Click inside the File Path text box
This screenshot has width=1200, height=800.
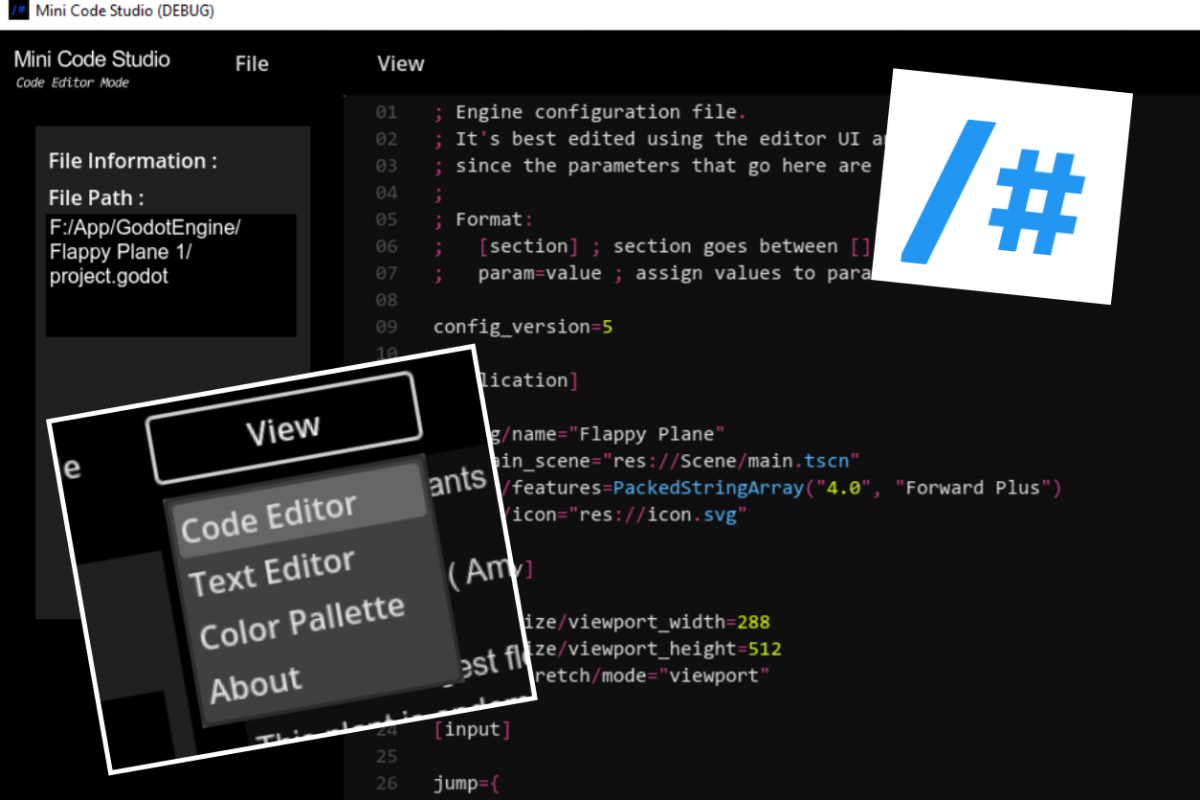click(171, 275)
